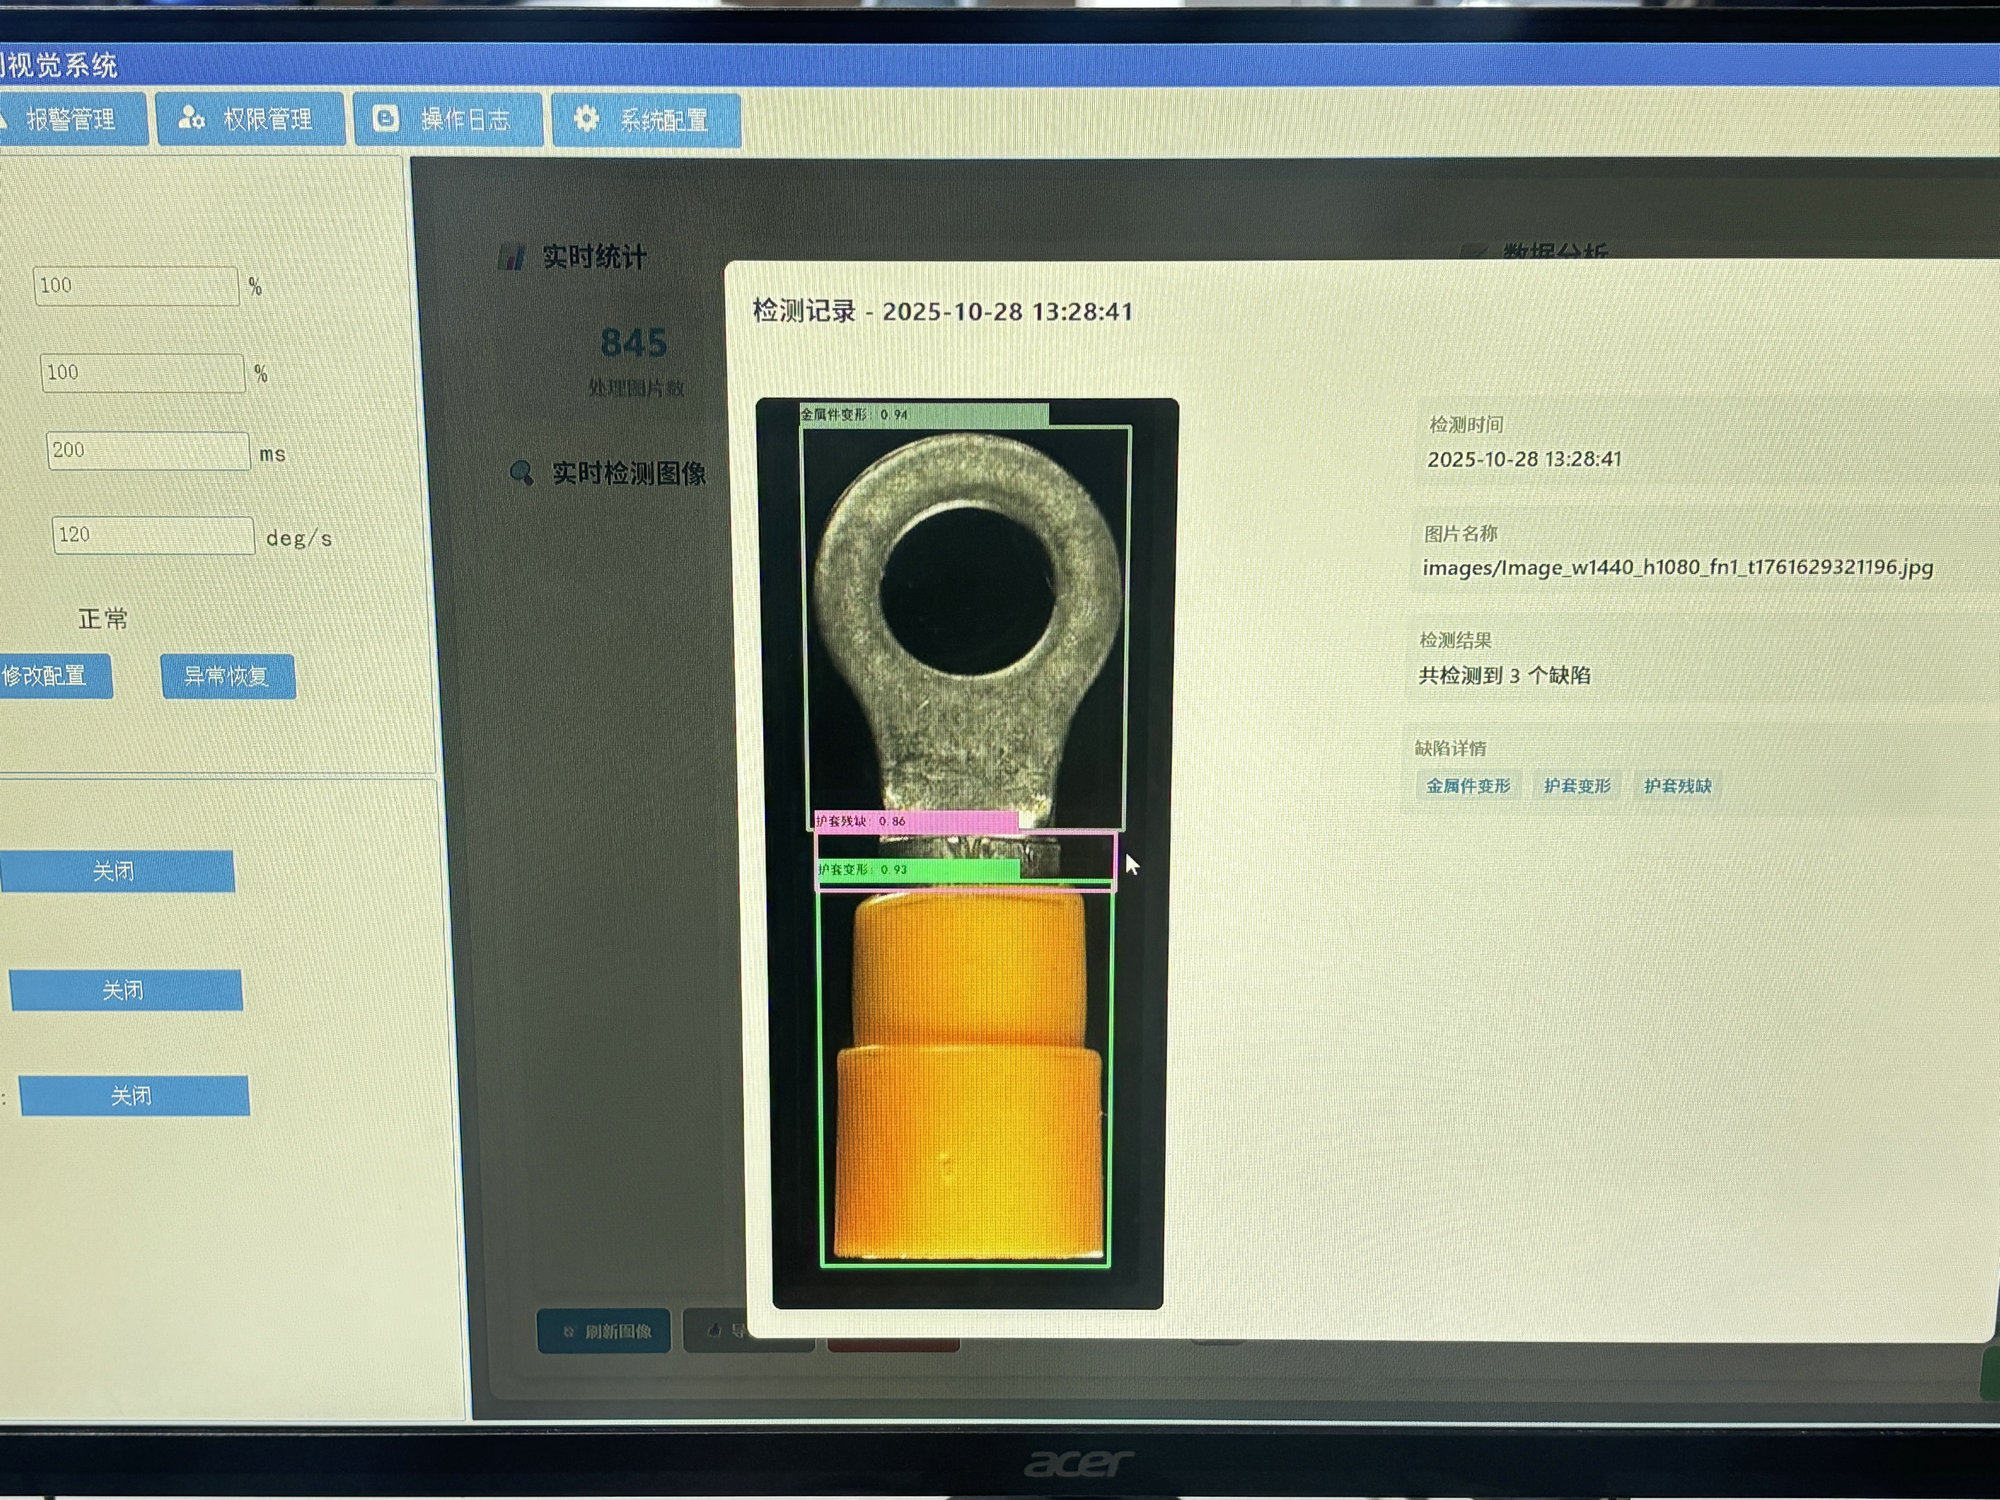Screen dimensions: 2000x1500
Task: Click the first 100 % input field
Action: point(136,286)
